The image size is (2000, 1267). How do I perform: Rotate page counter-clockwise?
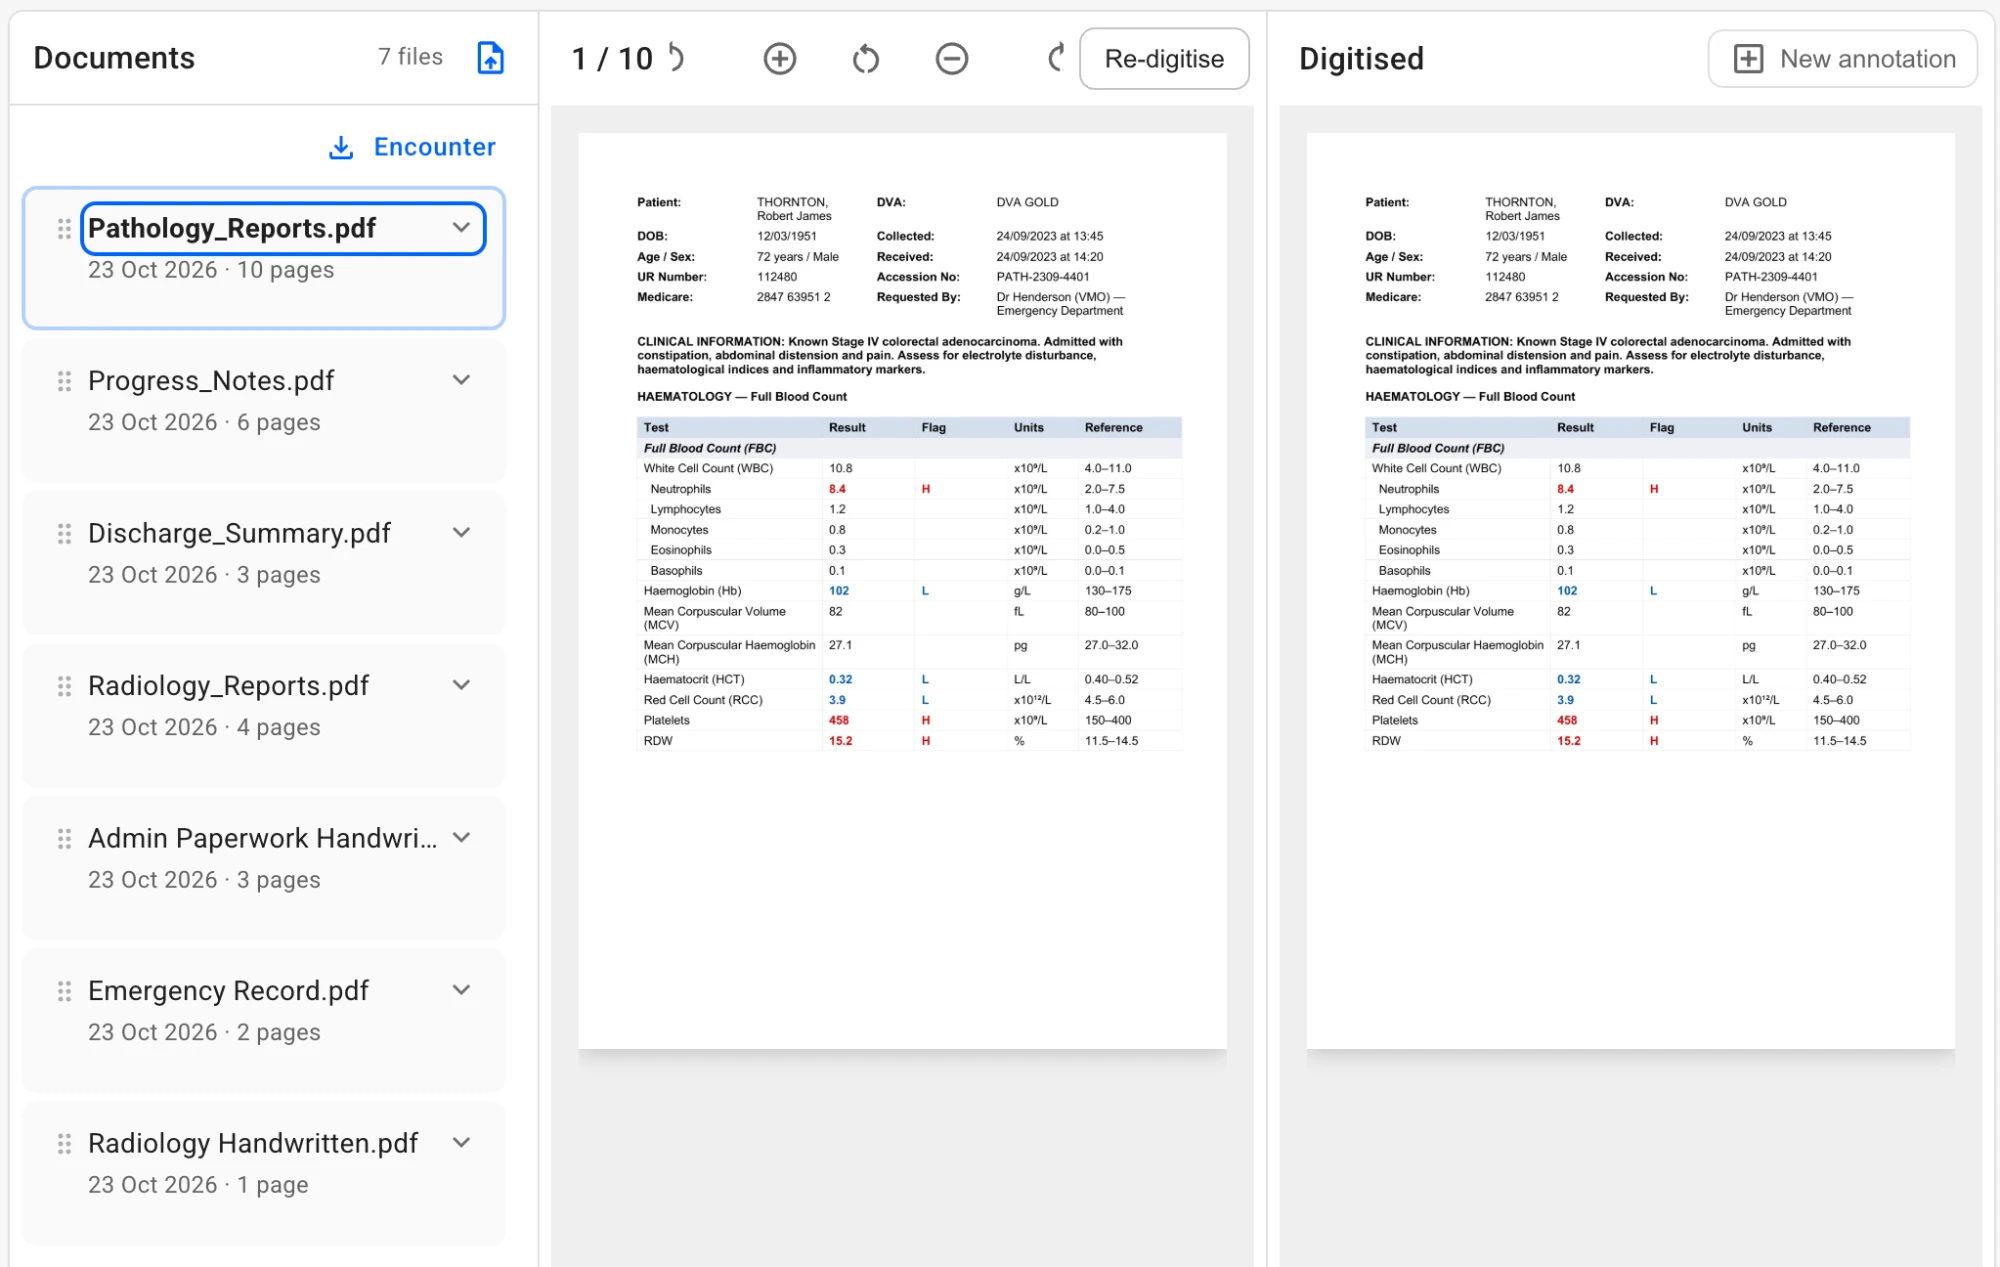tap(866, 59)
